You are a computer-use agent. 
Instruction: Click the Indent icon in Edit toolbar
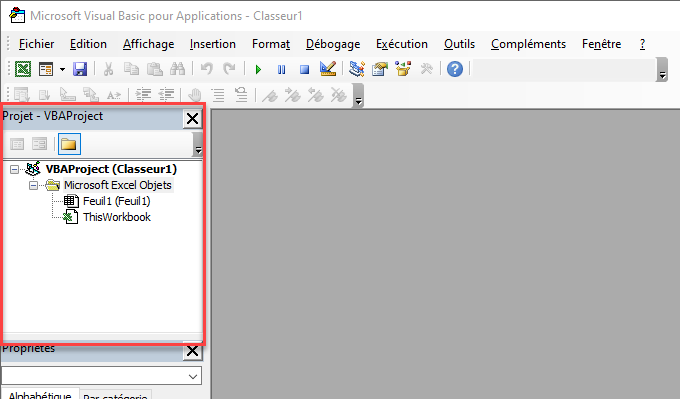pos(143,95)
